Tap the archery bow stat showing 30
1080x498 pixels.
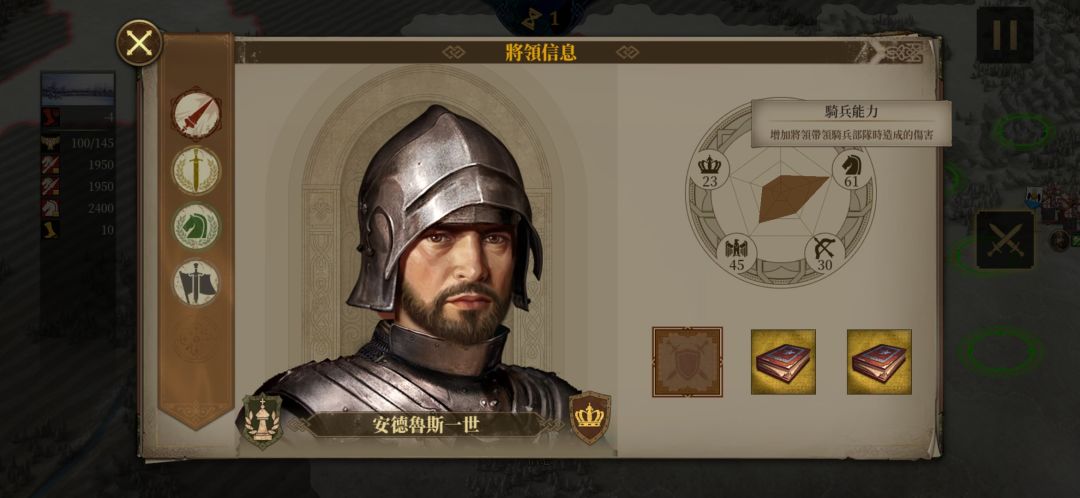tap(824, 253)
